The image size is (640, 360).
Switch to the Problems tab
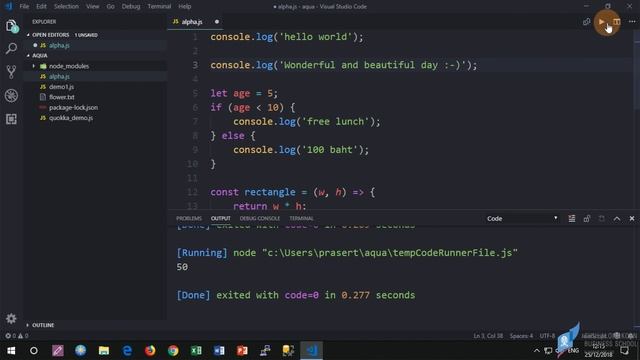pyautogui.click(x=189, y=218)
